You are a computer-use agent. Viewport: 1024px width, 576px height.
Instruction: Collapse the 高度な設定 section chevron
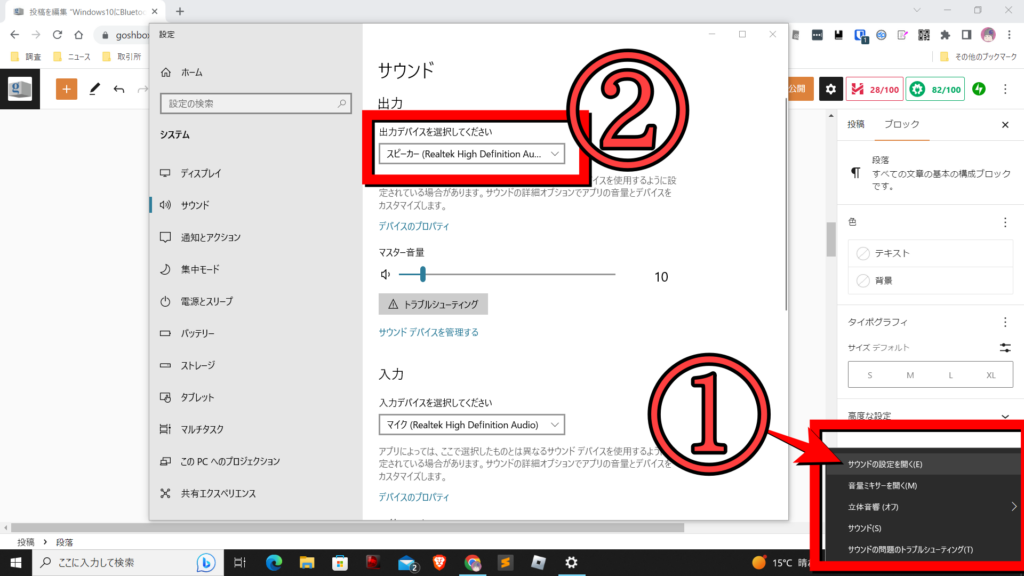point(1005,416)
